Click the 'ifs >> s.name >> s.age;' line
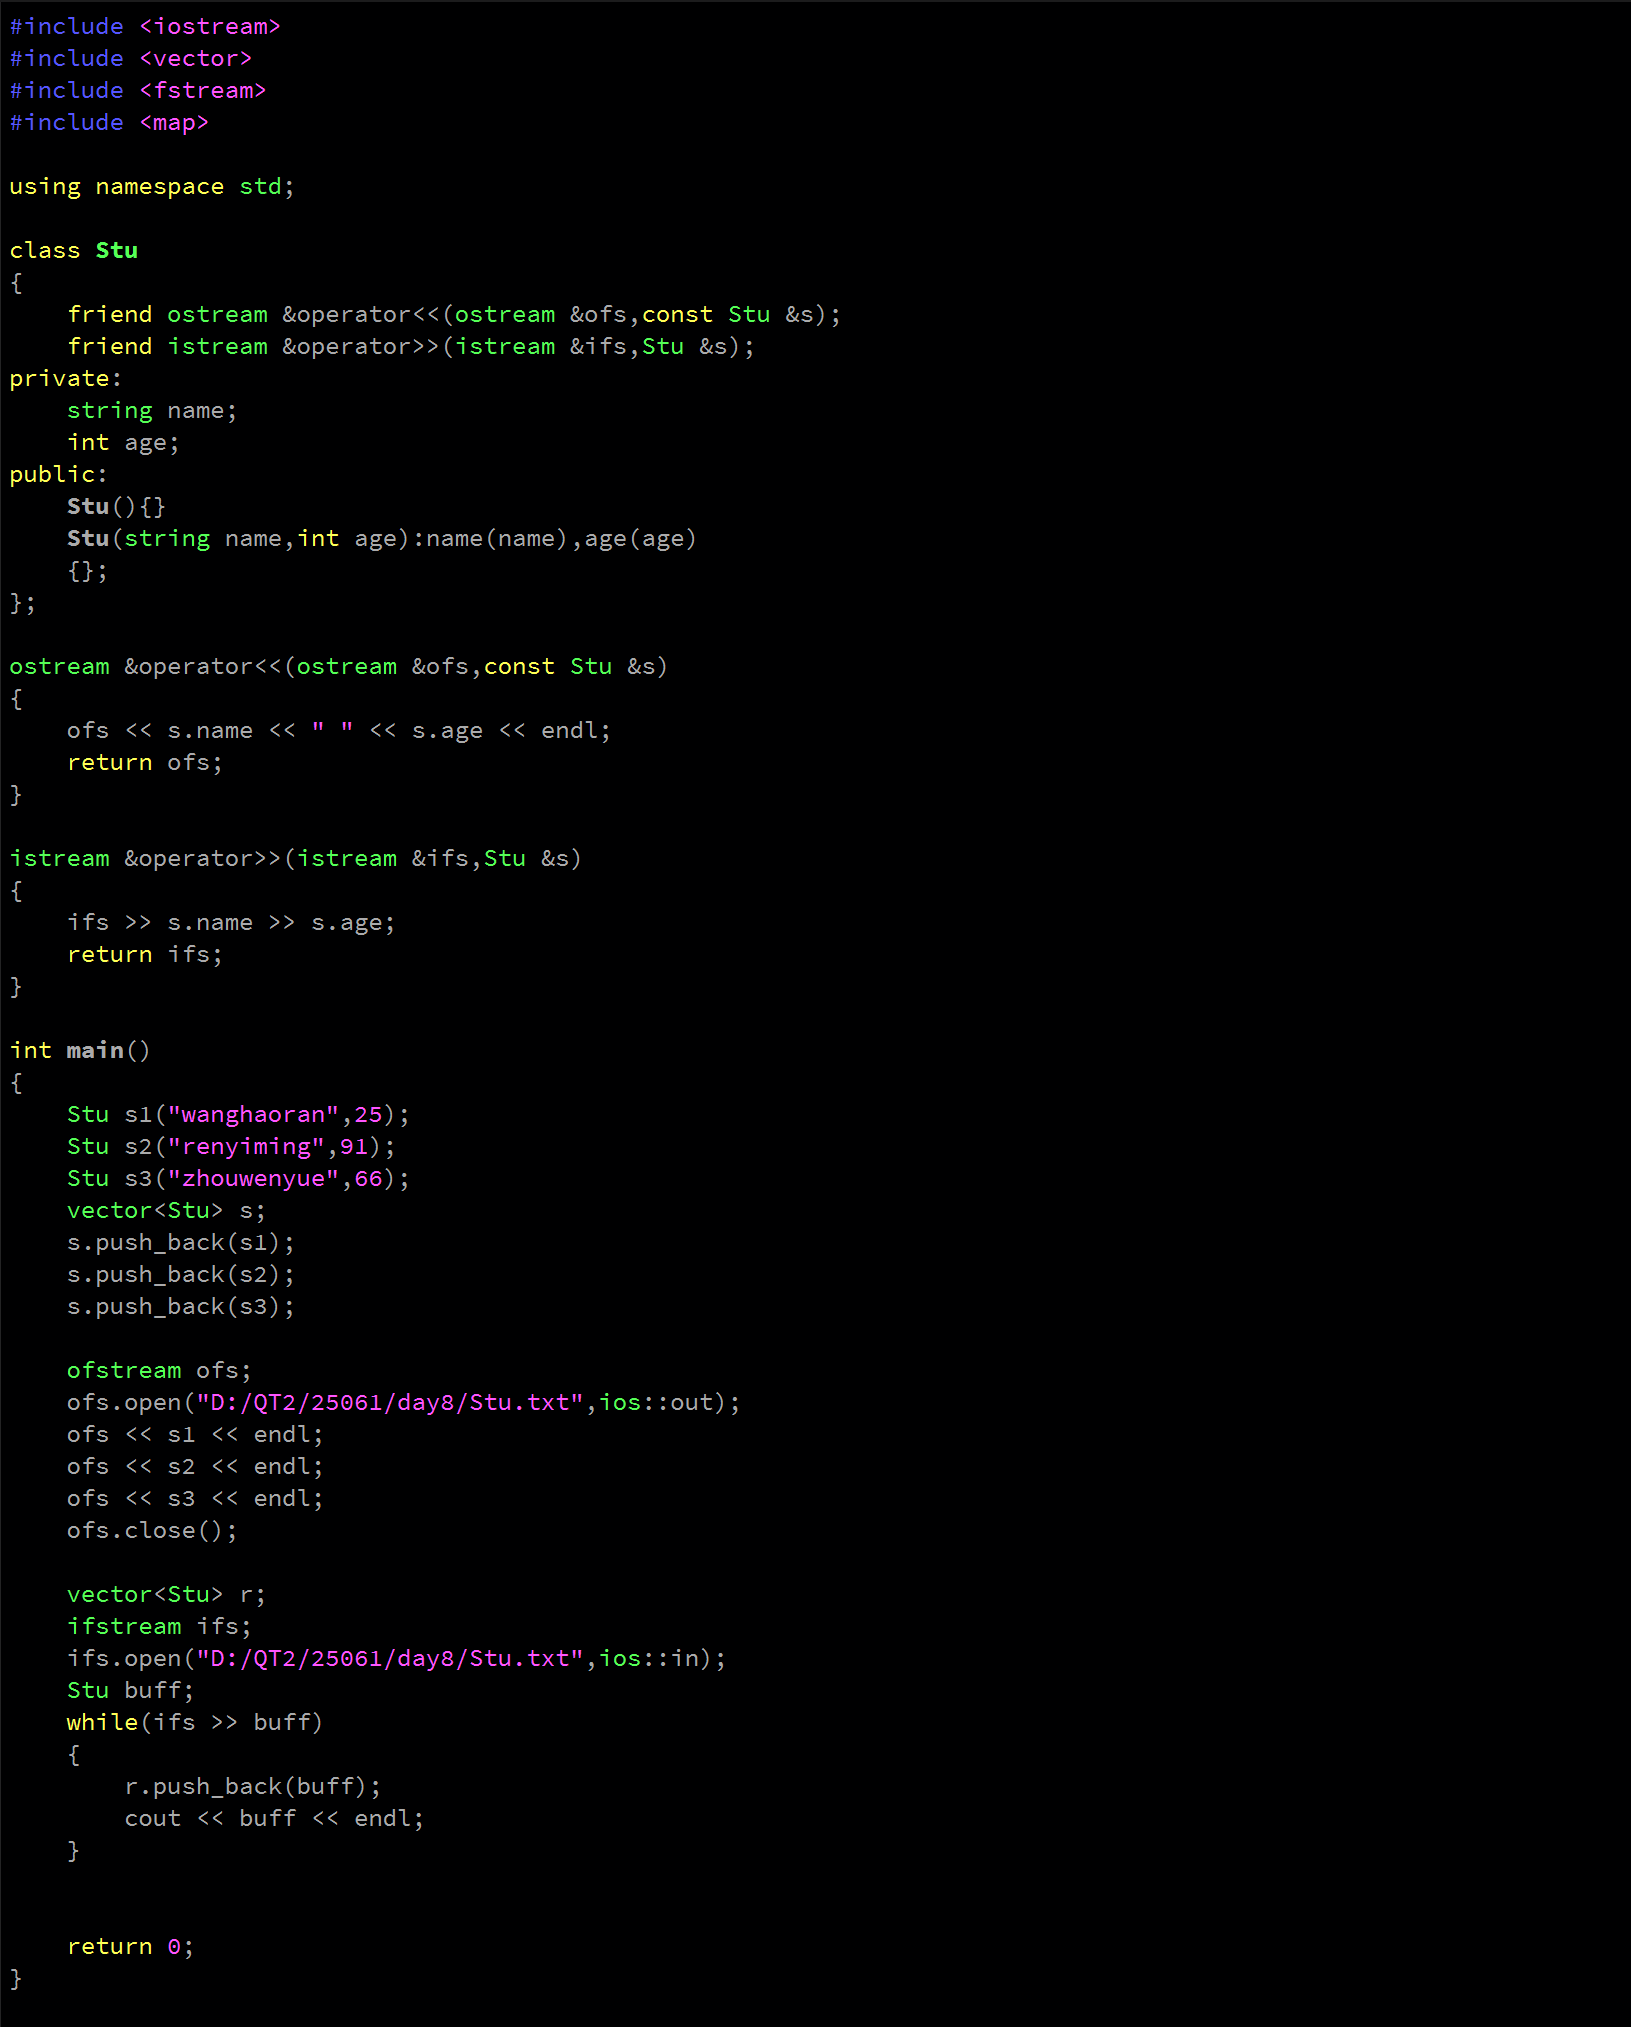 [231, 923]
